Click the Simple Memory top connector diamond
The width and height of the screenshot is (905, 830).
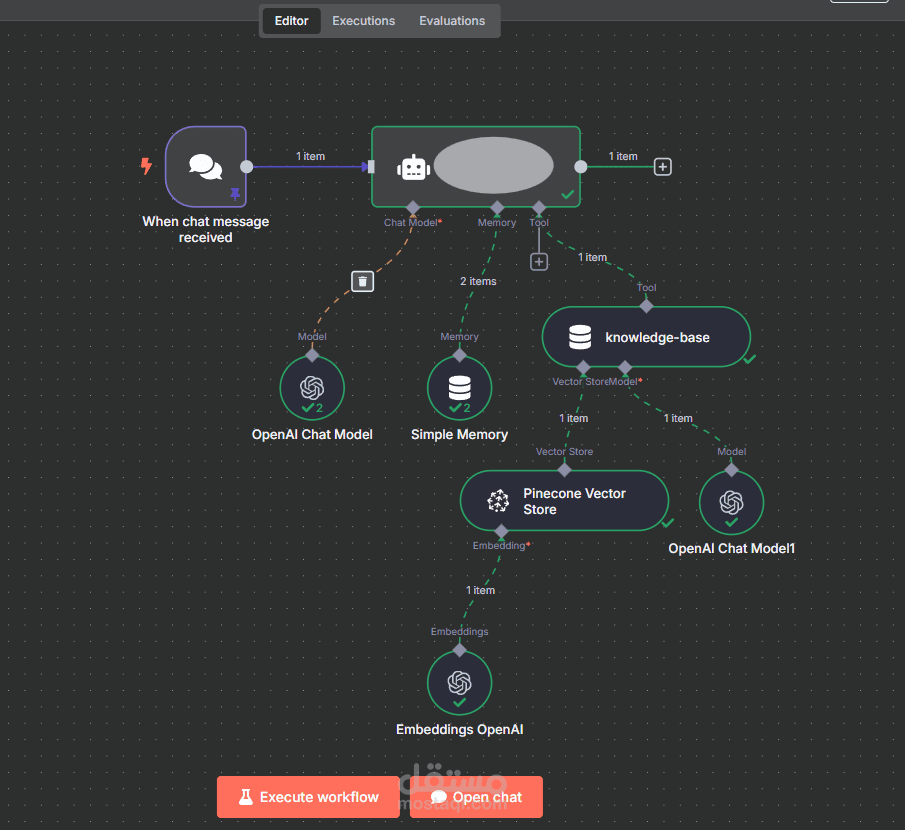coord(459,356)
